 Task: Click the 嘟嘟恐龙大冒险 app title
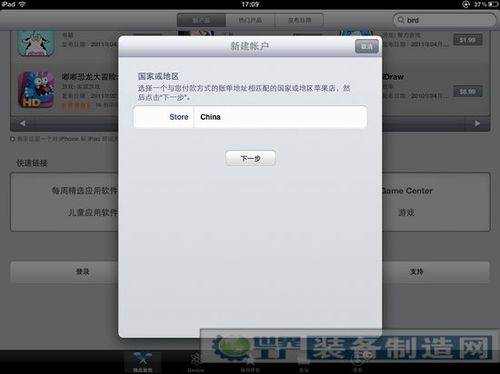coord(90,77)
